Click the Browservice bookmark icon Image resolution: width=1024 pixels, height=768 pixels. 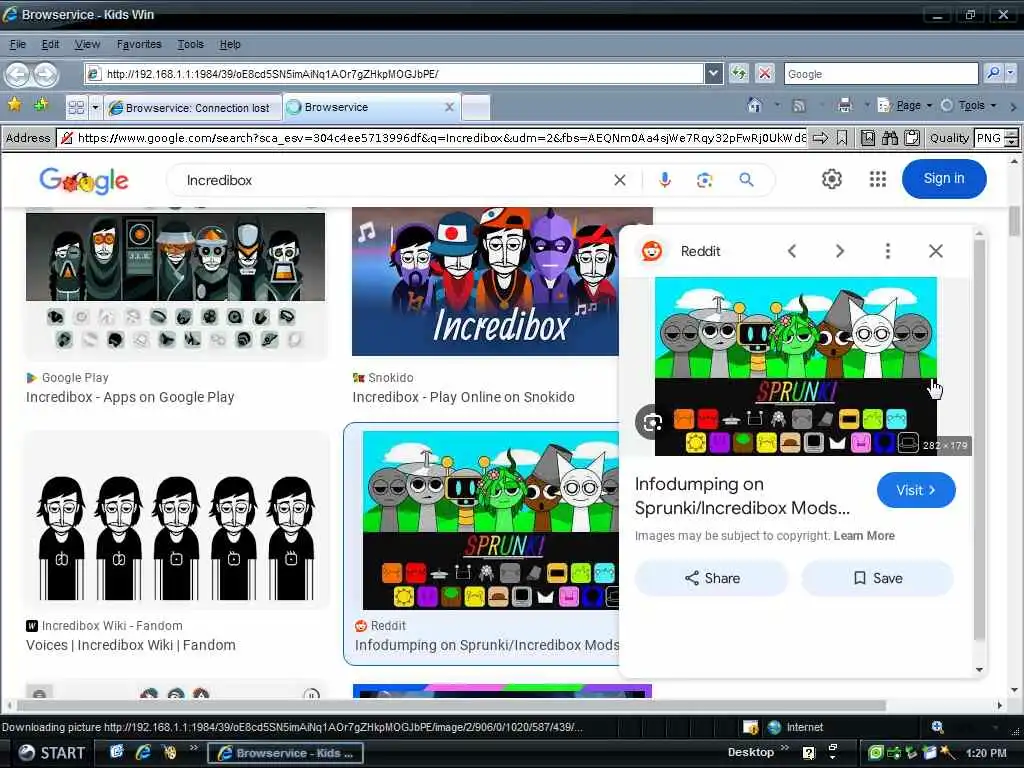click(842, 138)
